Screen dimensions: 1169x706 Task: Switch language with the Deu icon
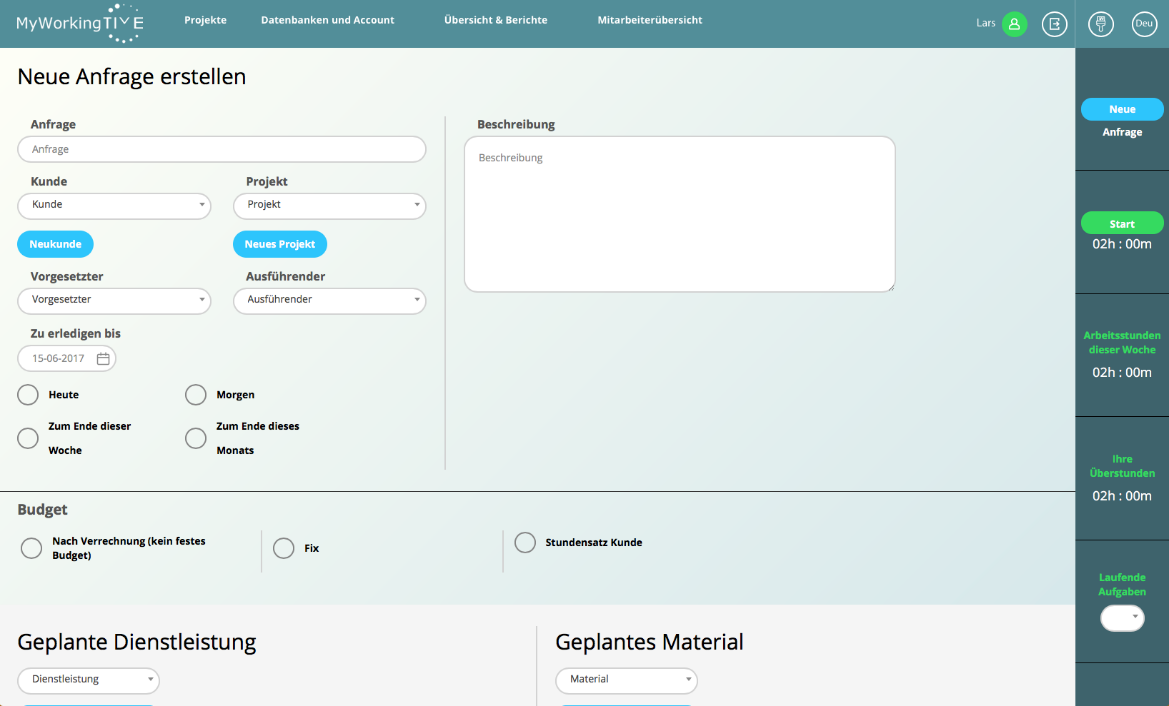point(1144,24)
